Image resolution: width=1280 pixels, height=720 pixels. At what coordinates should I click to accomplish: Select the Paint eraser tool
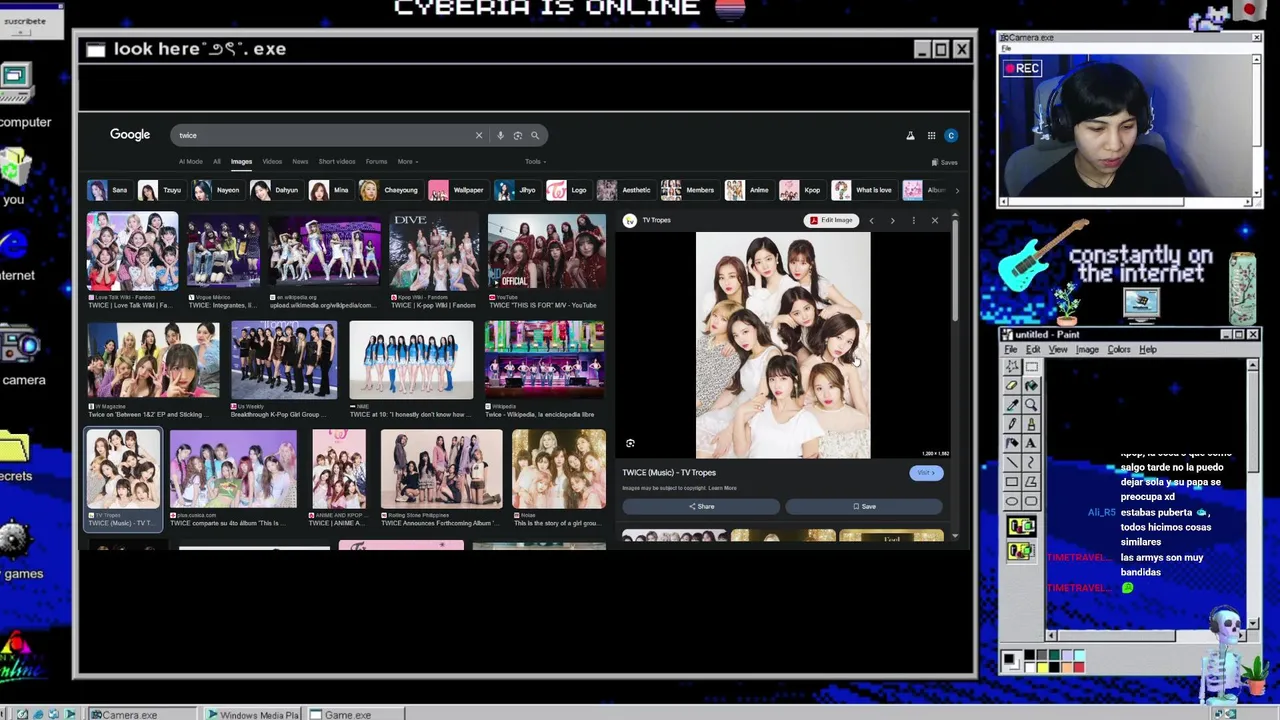1012,386
